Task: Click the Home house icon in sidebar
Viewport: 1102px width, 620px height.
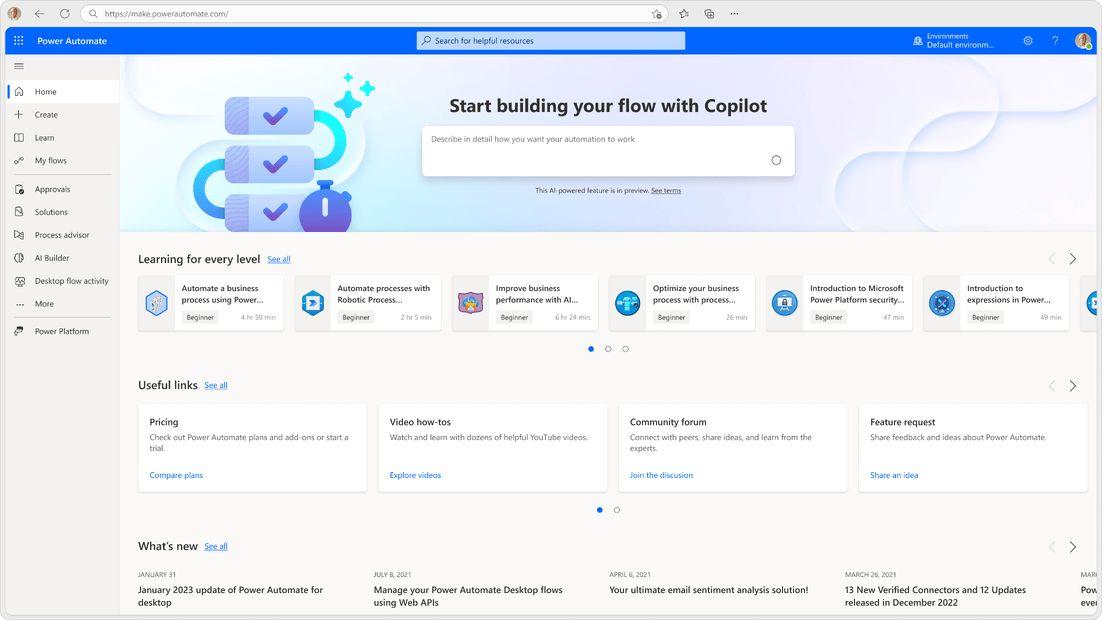Action: pyautogui.click(x=19, y=91)
